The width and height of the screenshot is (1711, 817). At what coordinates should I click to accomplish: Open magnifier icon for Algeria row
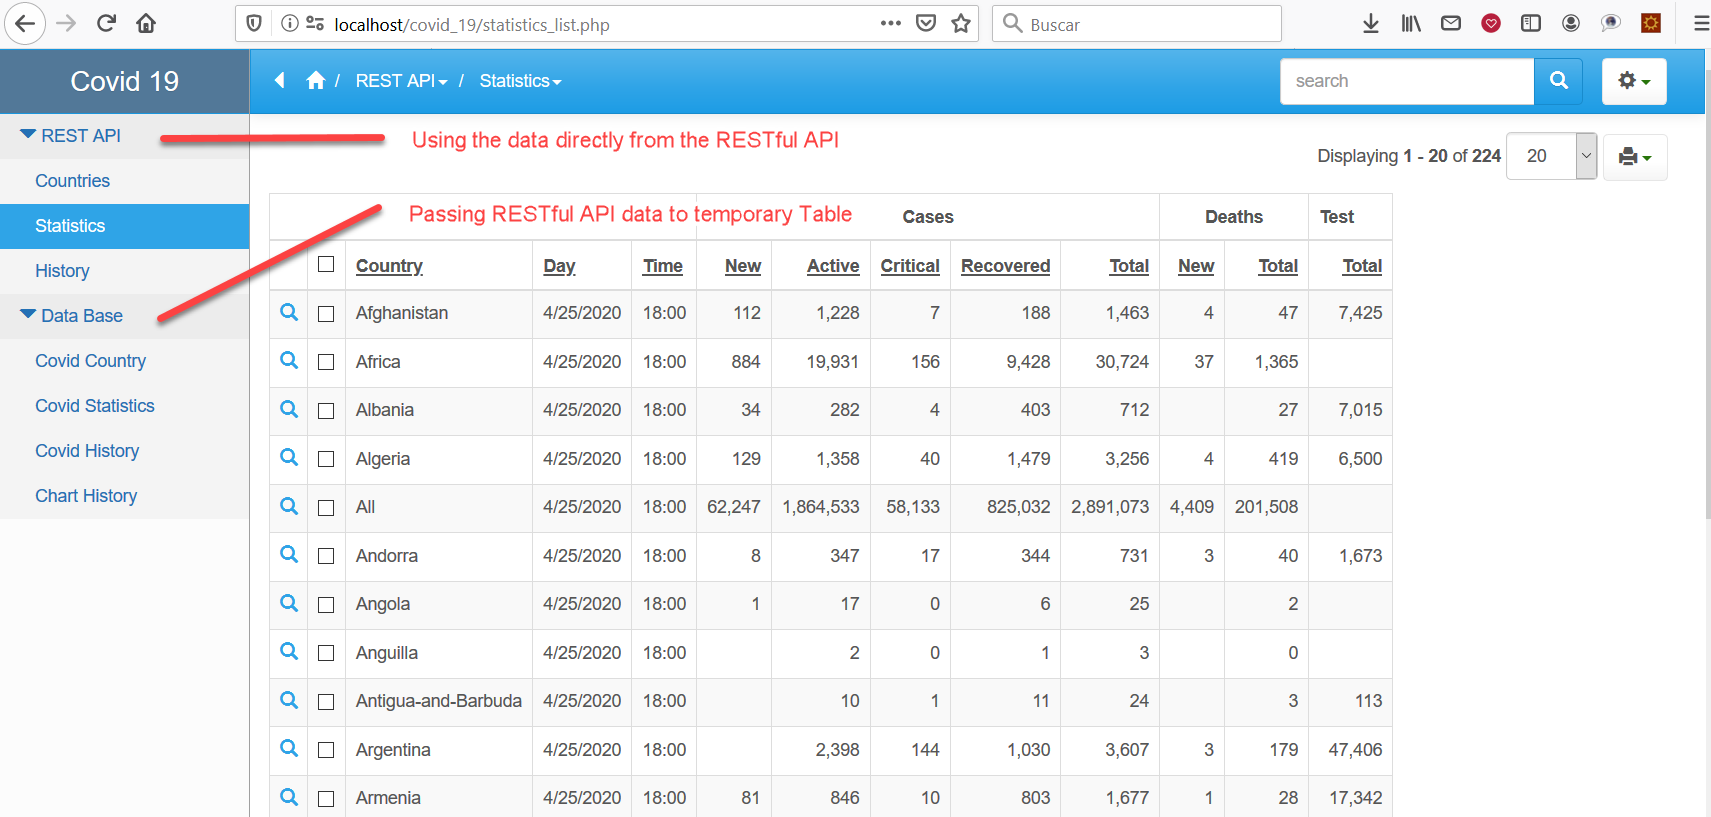(x=289, y=458)
